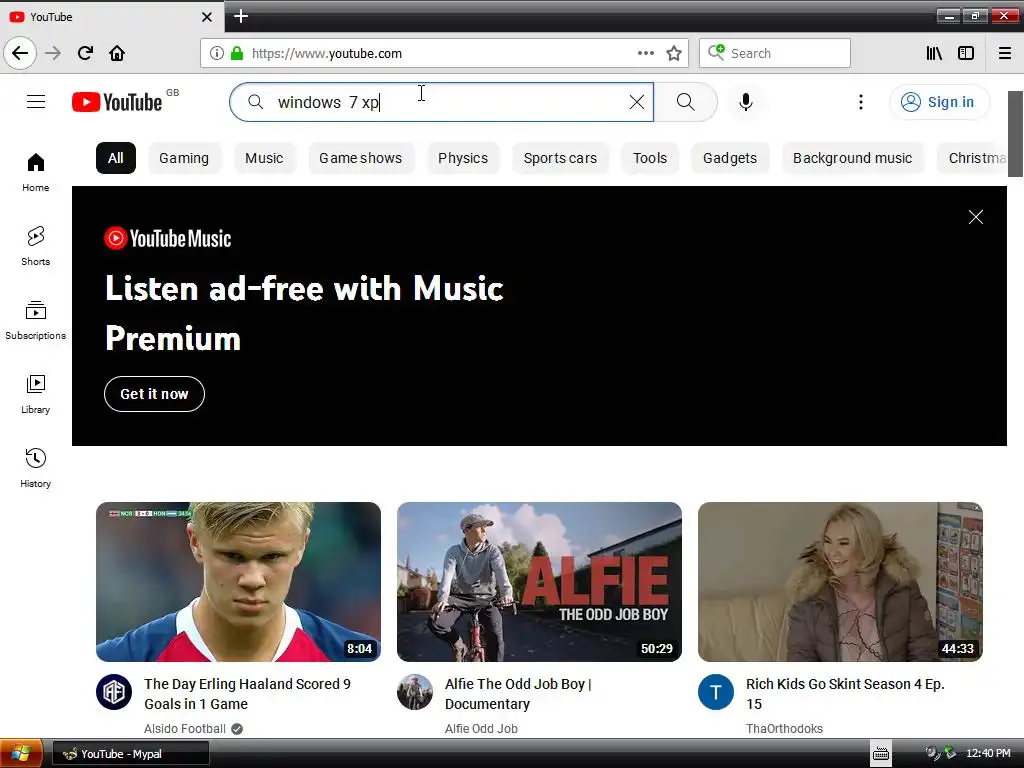
Task: Go to browser Home page icon
Action: coord(117,53)
